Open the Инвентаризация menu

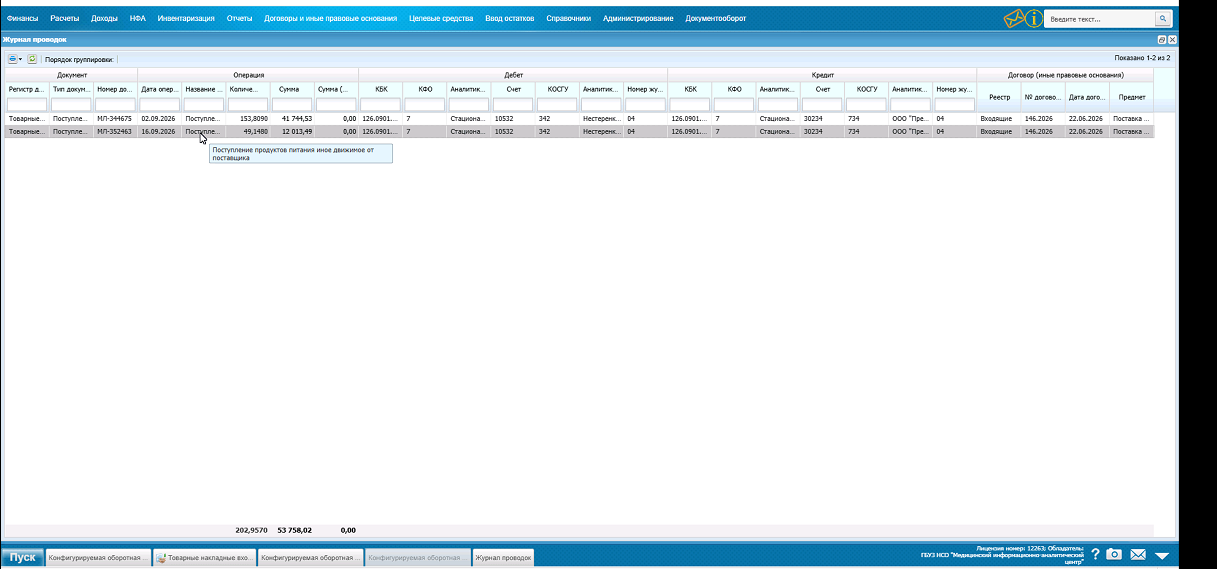pos(186,18)
